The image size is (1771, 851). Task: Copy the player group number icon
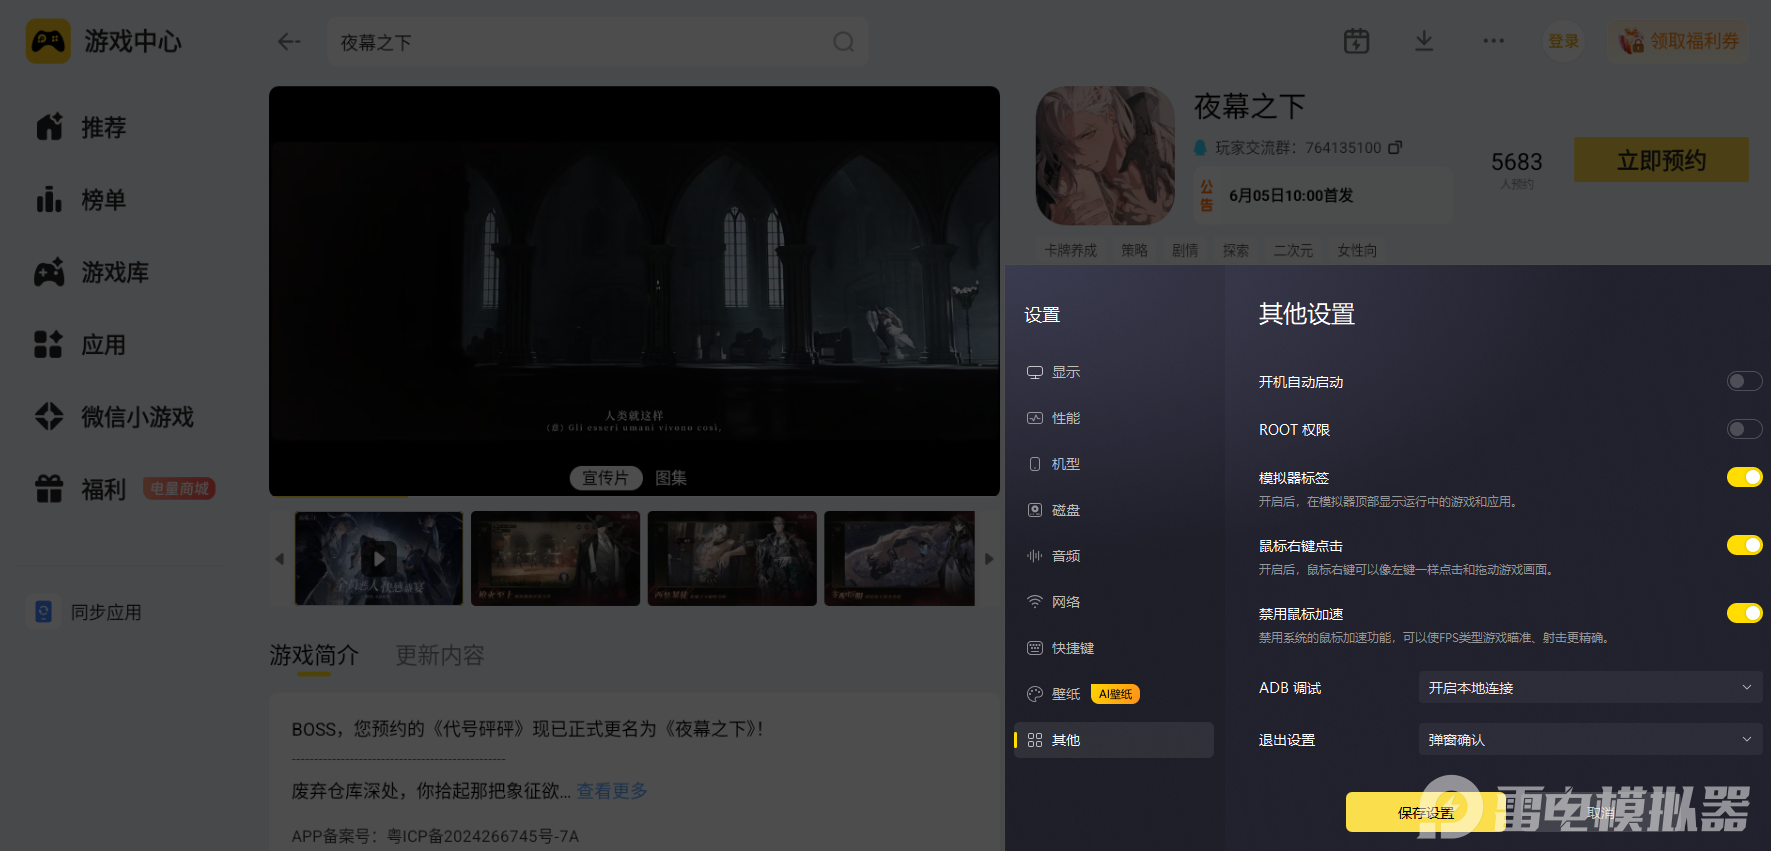tap(1395, 147)
